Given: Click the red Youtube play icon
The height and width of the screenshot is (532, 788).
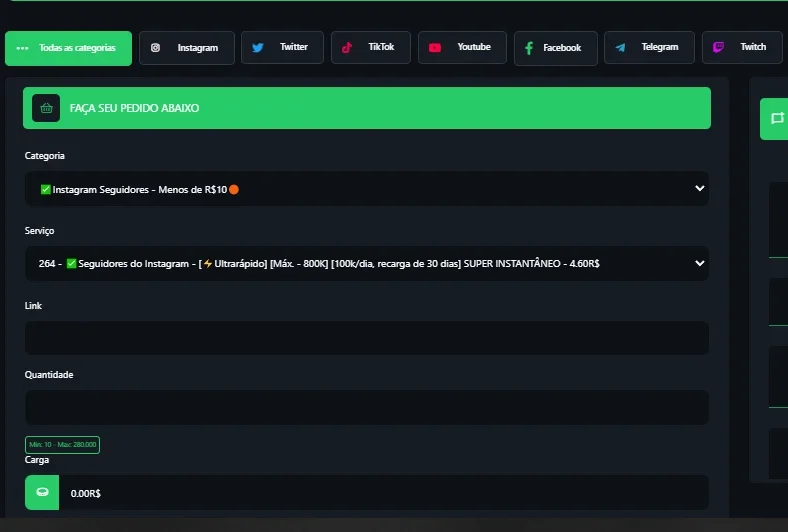Looking at the screenshot, I should click(435, 48).
